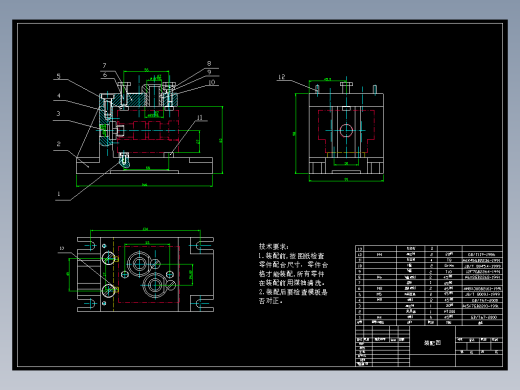
Task: Click part balloon number 3
Action: pos(58,114)
